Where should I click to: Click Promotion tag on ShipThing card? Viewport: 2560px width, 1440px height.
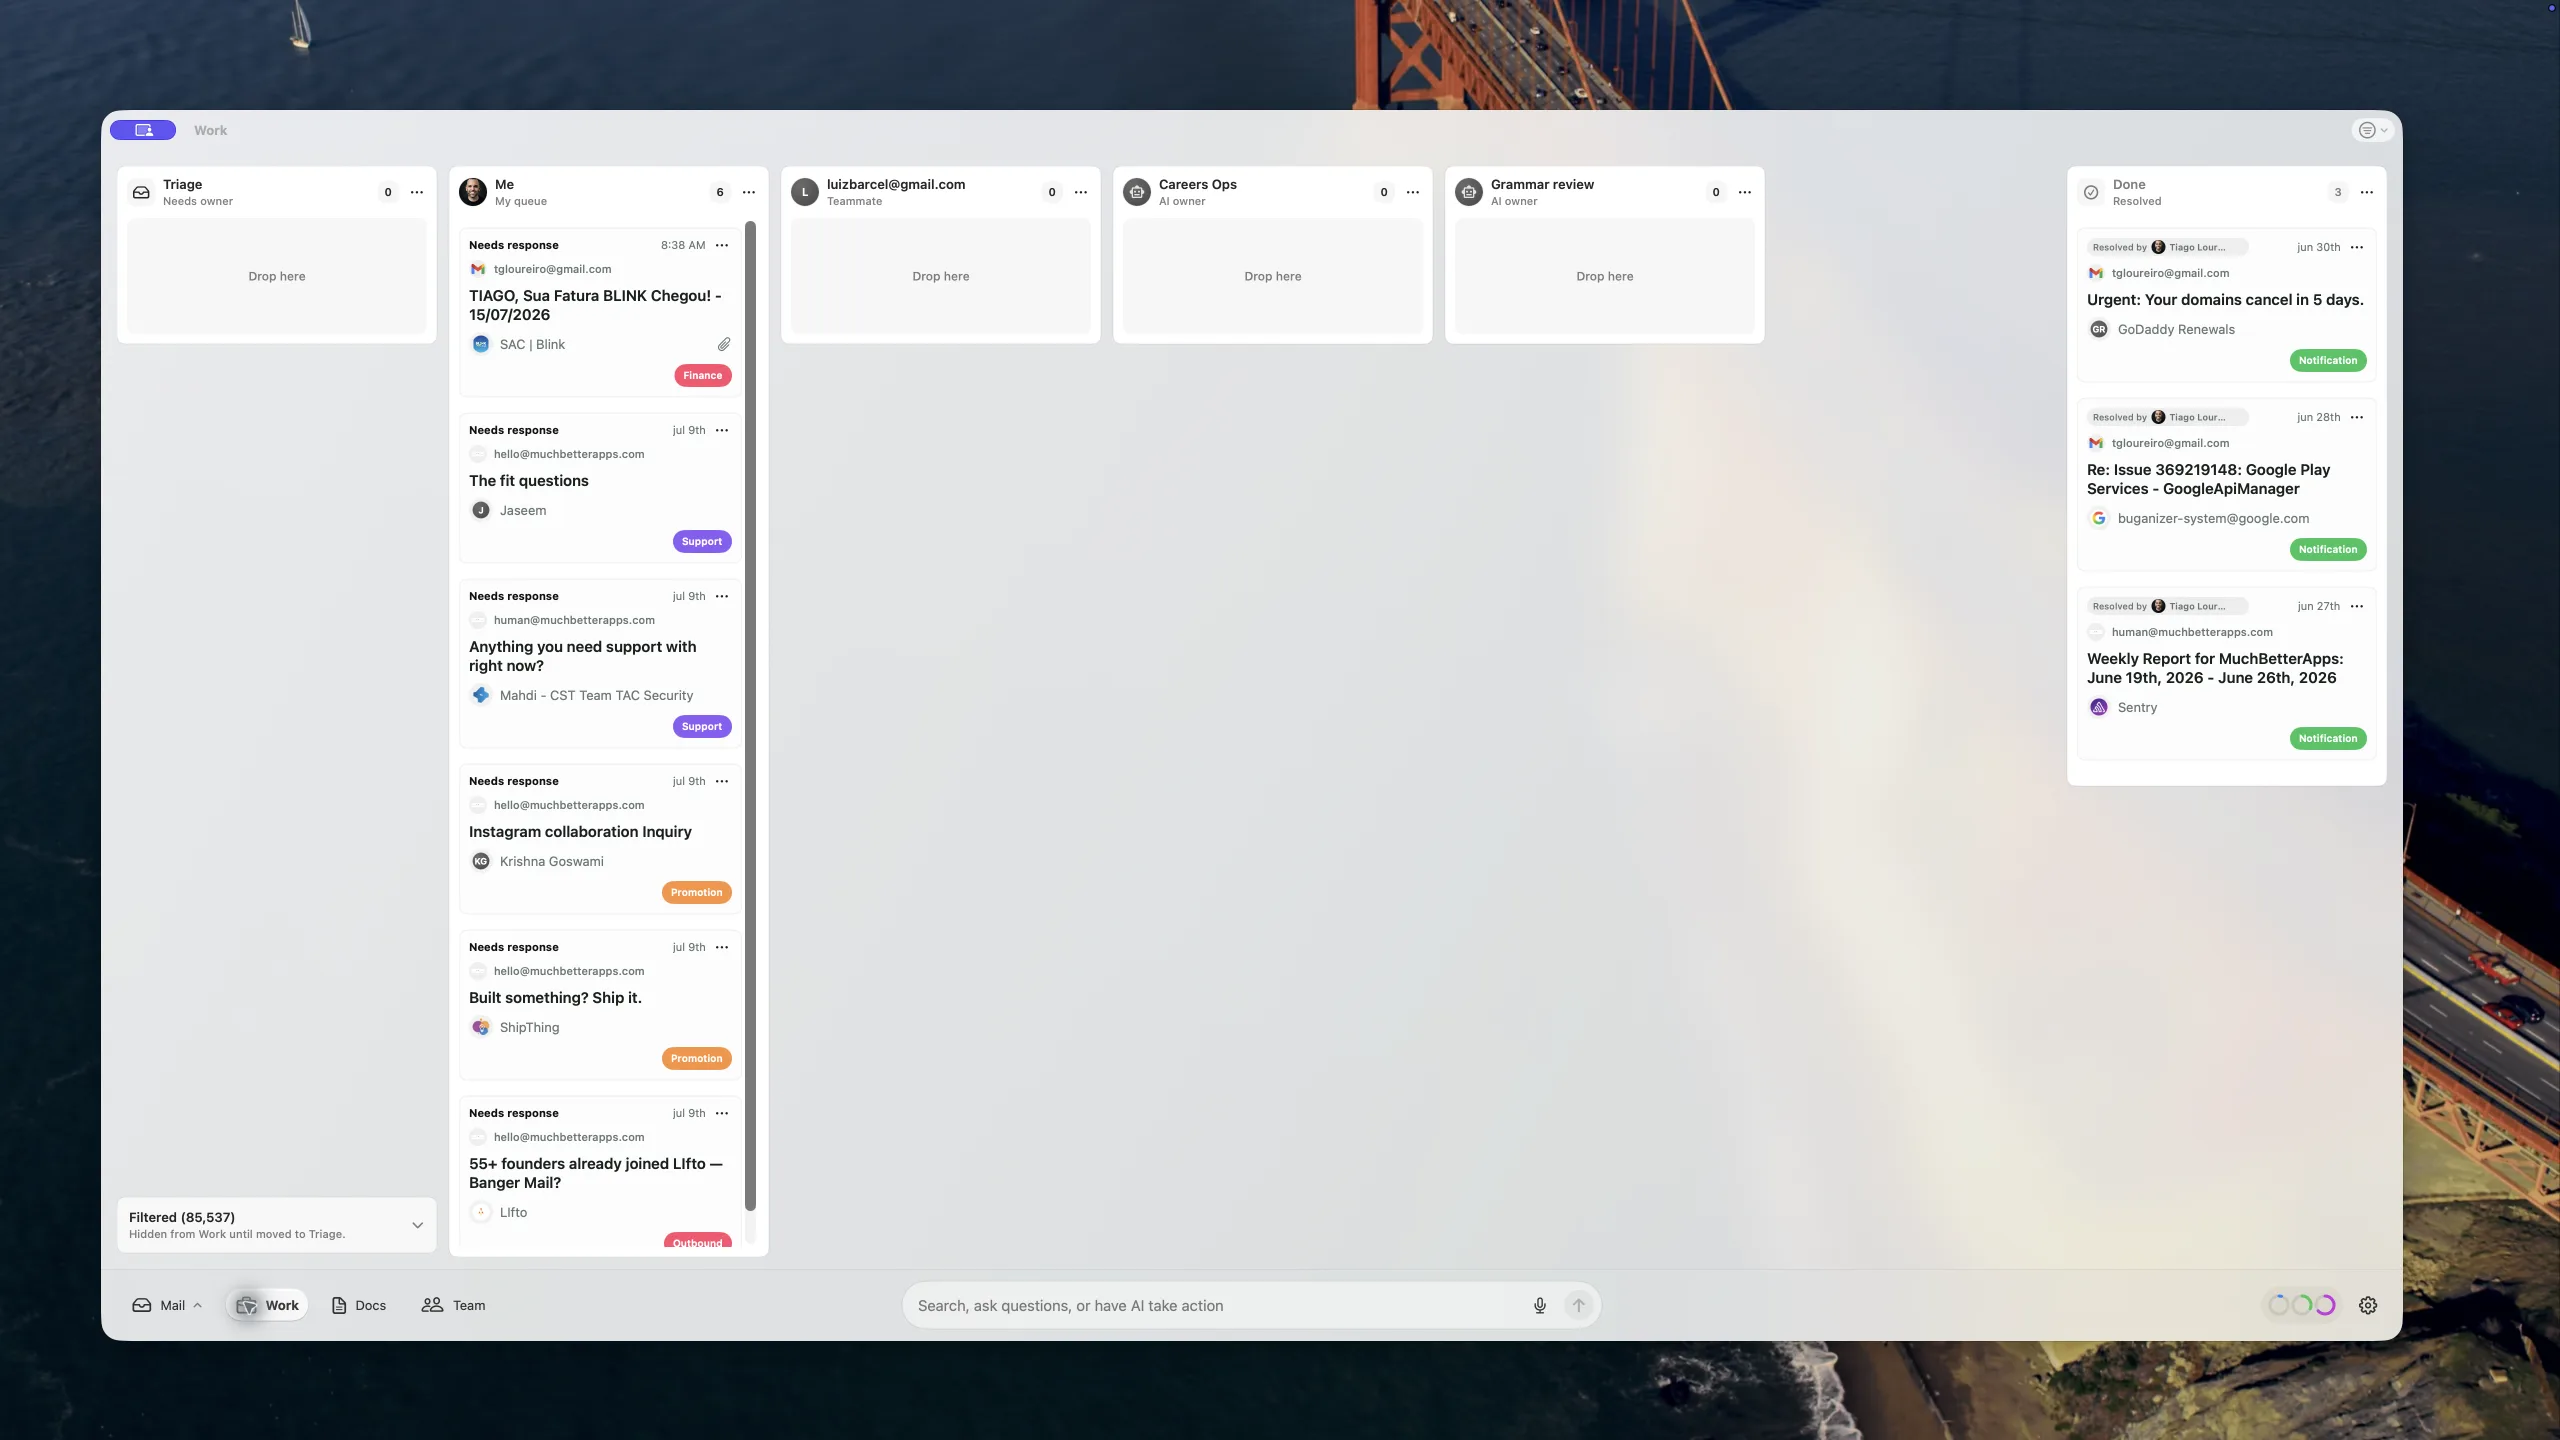pyautogui.click(x=697, y=1059)
